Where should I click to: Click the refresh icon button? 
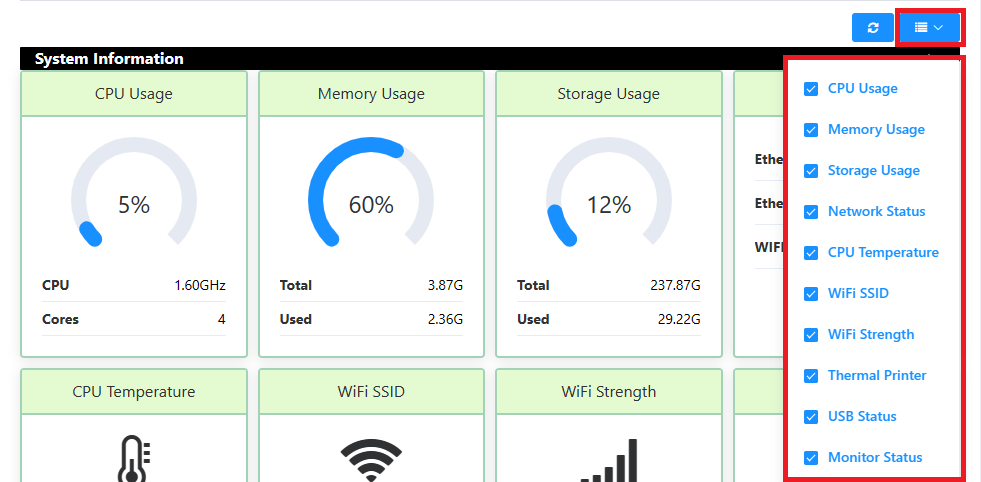point(873,28)
